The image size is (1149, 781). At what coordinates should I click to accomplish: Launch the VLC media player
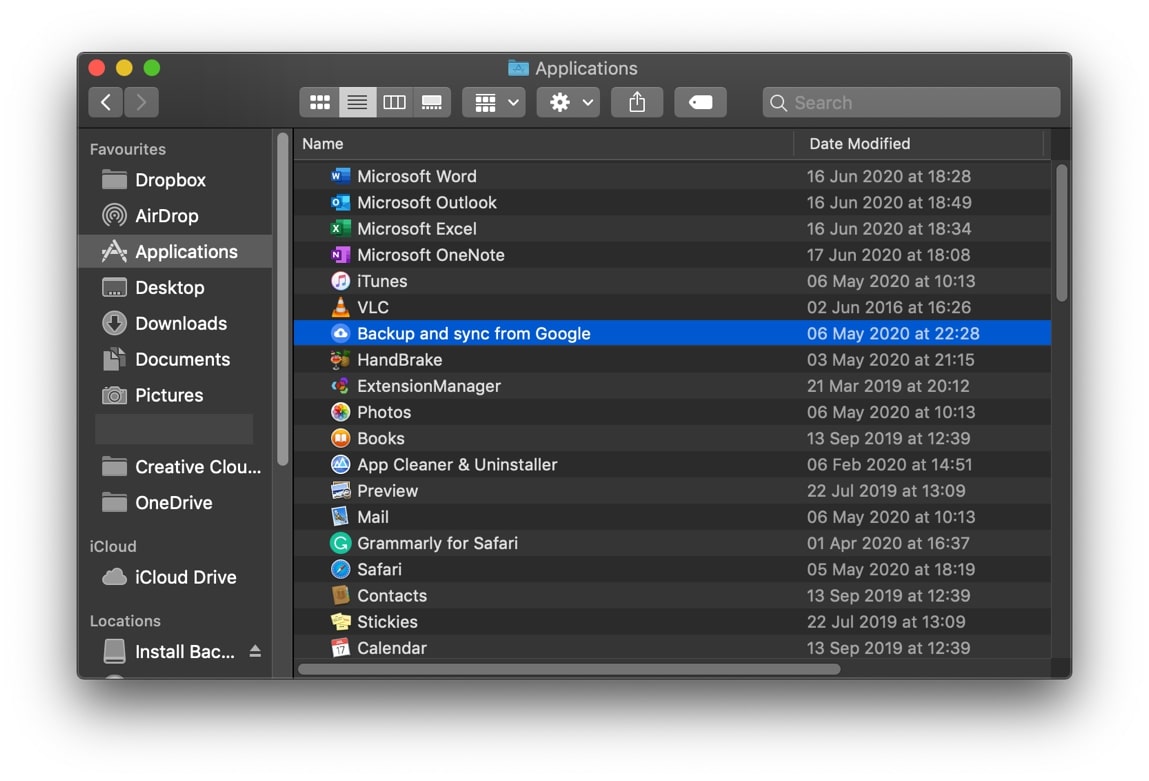coord(372,307)
